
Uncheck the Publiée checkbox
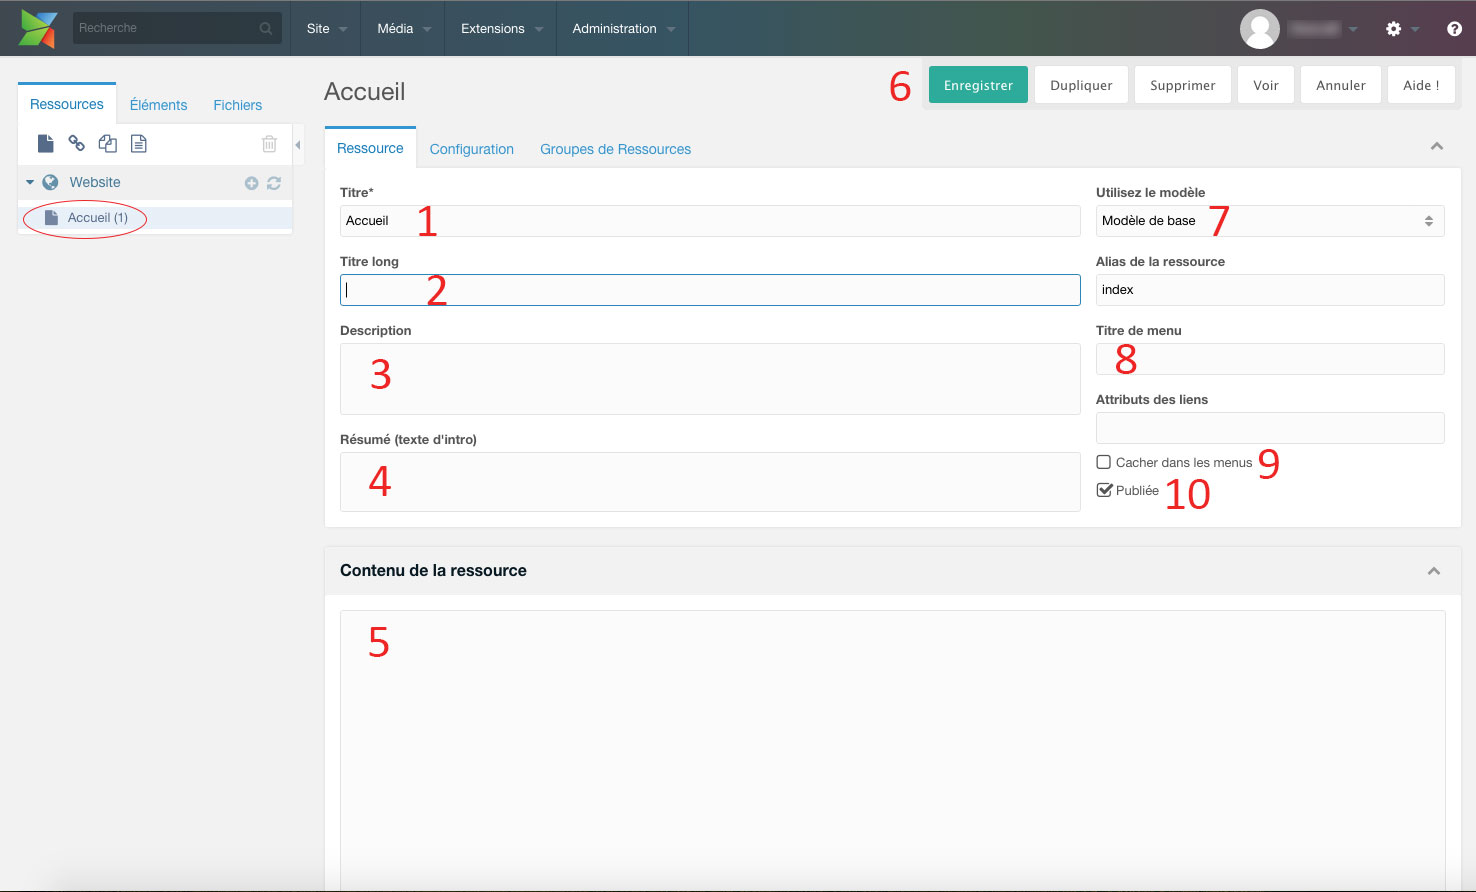[x=1104, y=490]
